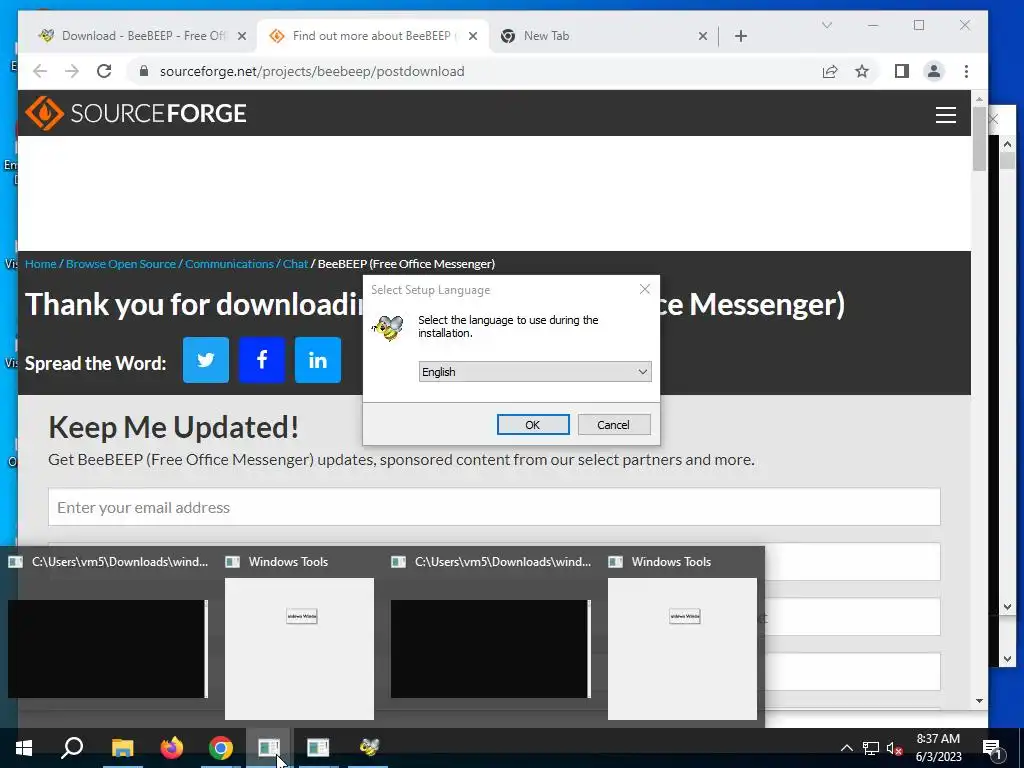Select first Windows Tools preview thumbnail

tap(299, 648)
